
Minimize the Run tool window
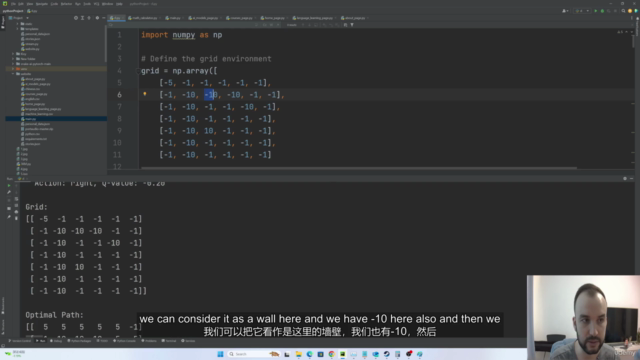[x=631, y=178]
